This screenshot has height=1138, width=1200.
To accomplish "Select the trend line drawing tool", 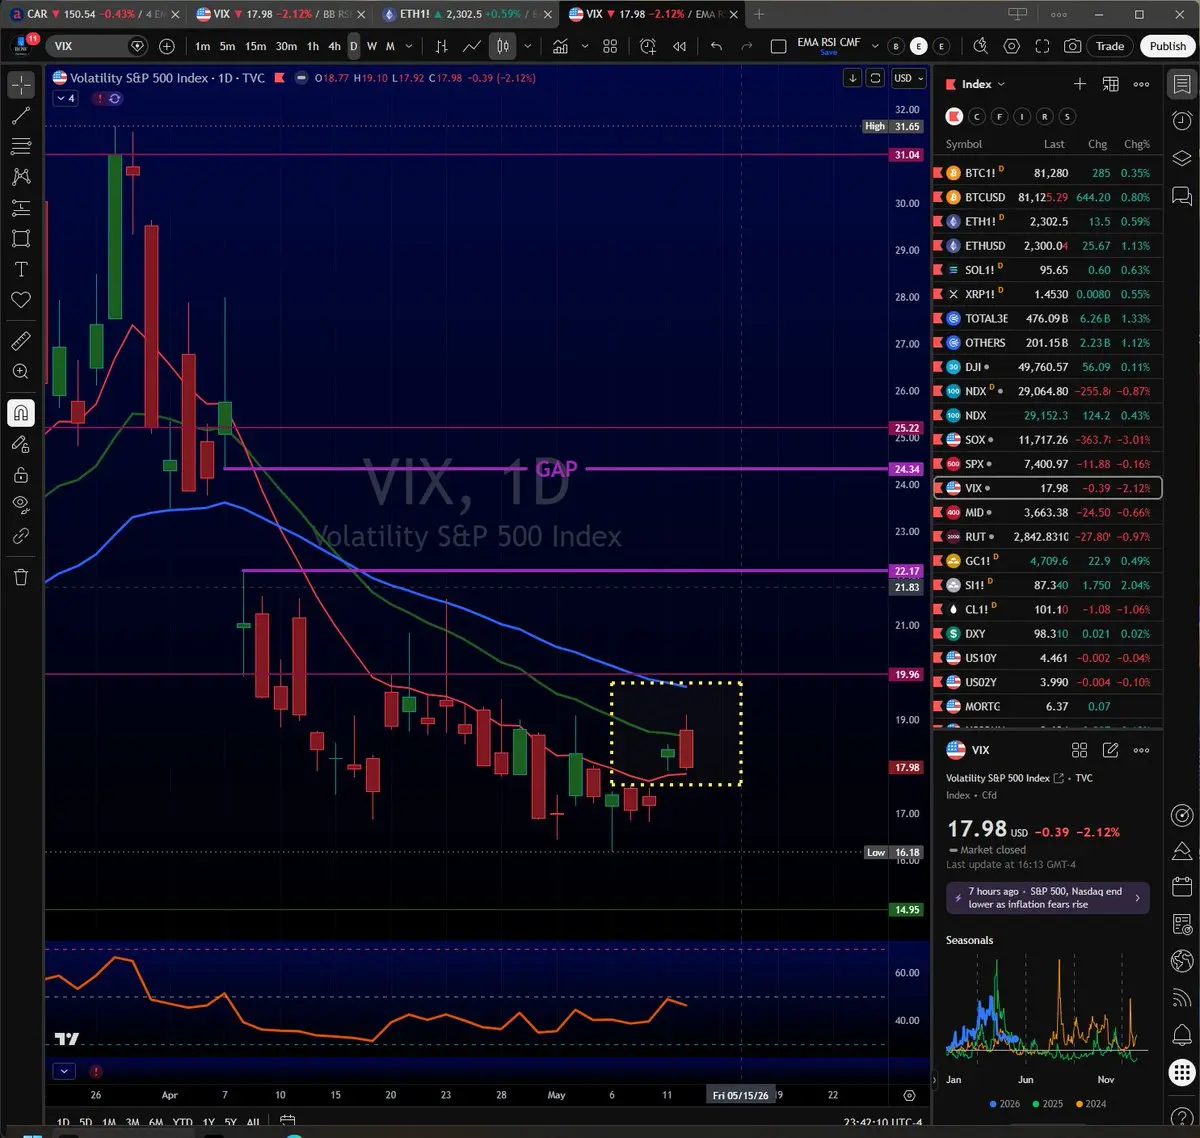I will 21,116.
